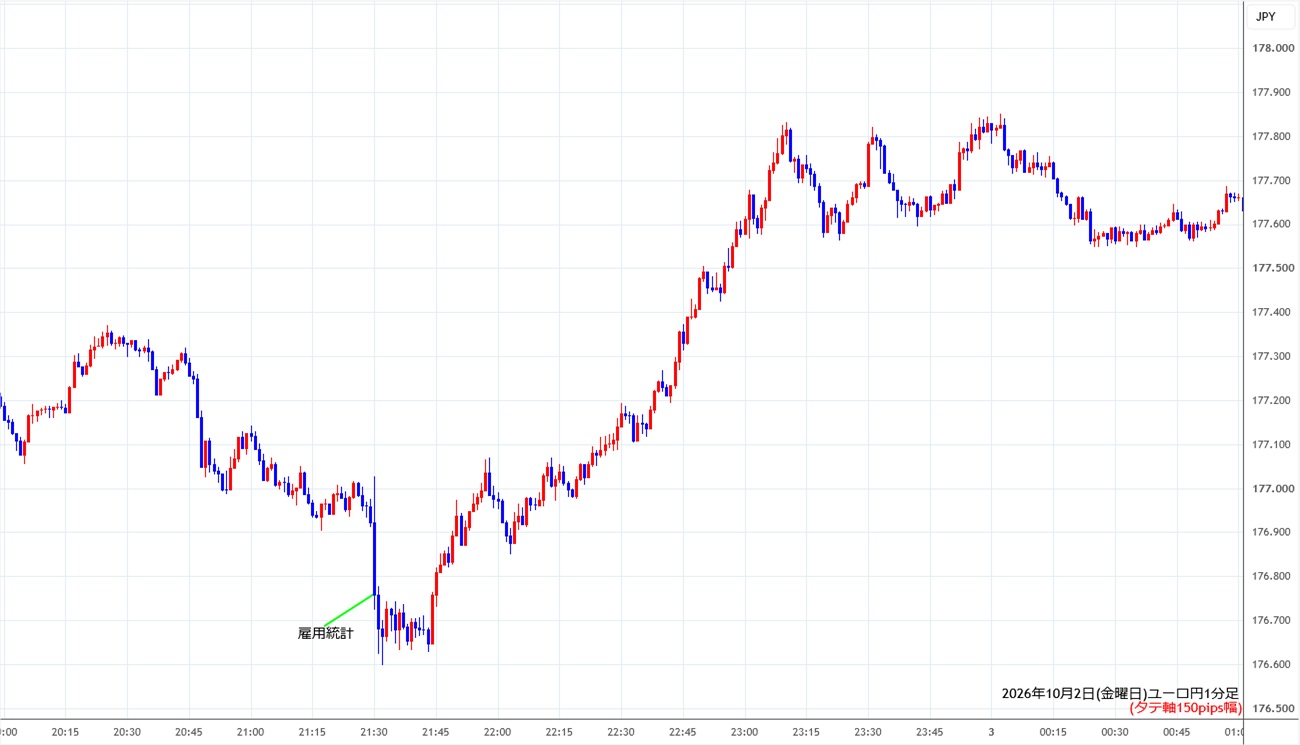Image resolution: width=1300 pixels, height=745 pixels.
Task: Click the 176.500 price axis label
Action: click(1272, 708)
